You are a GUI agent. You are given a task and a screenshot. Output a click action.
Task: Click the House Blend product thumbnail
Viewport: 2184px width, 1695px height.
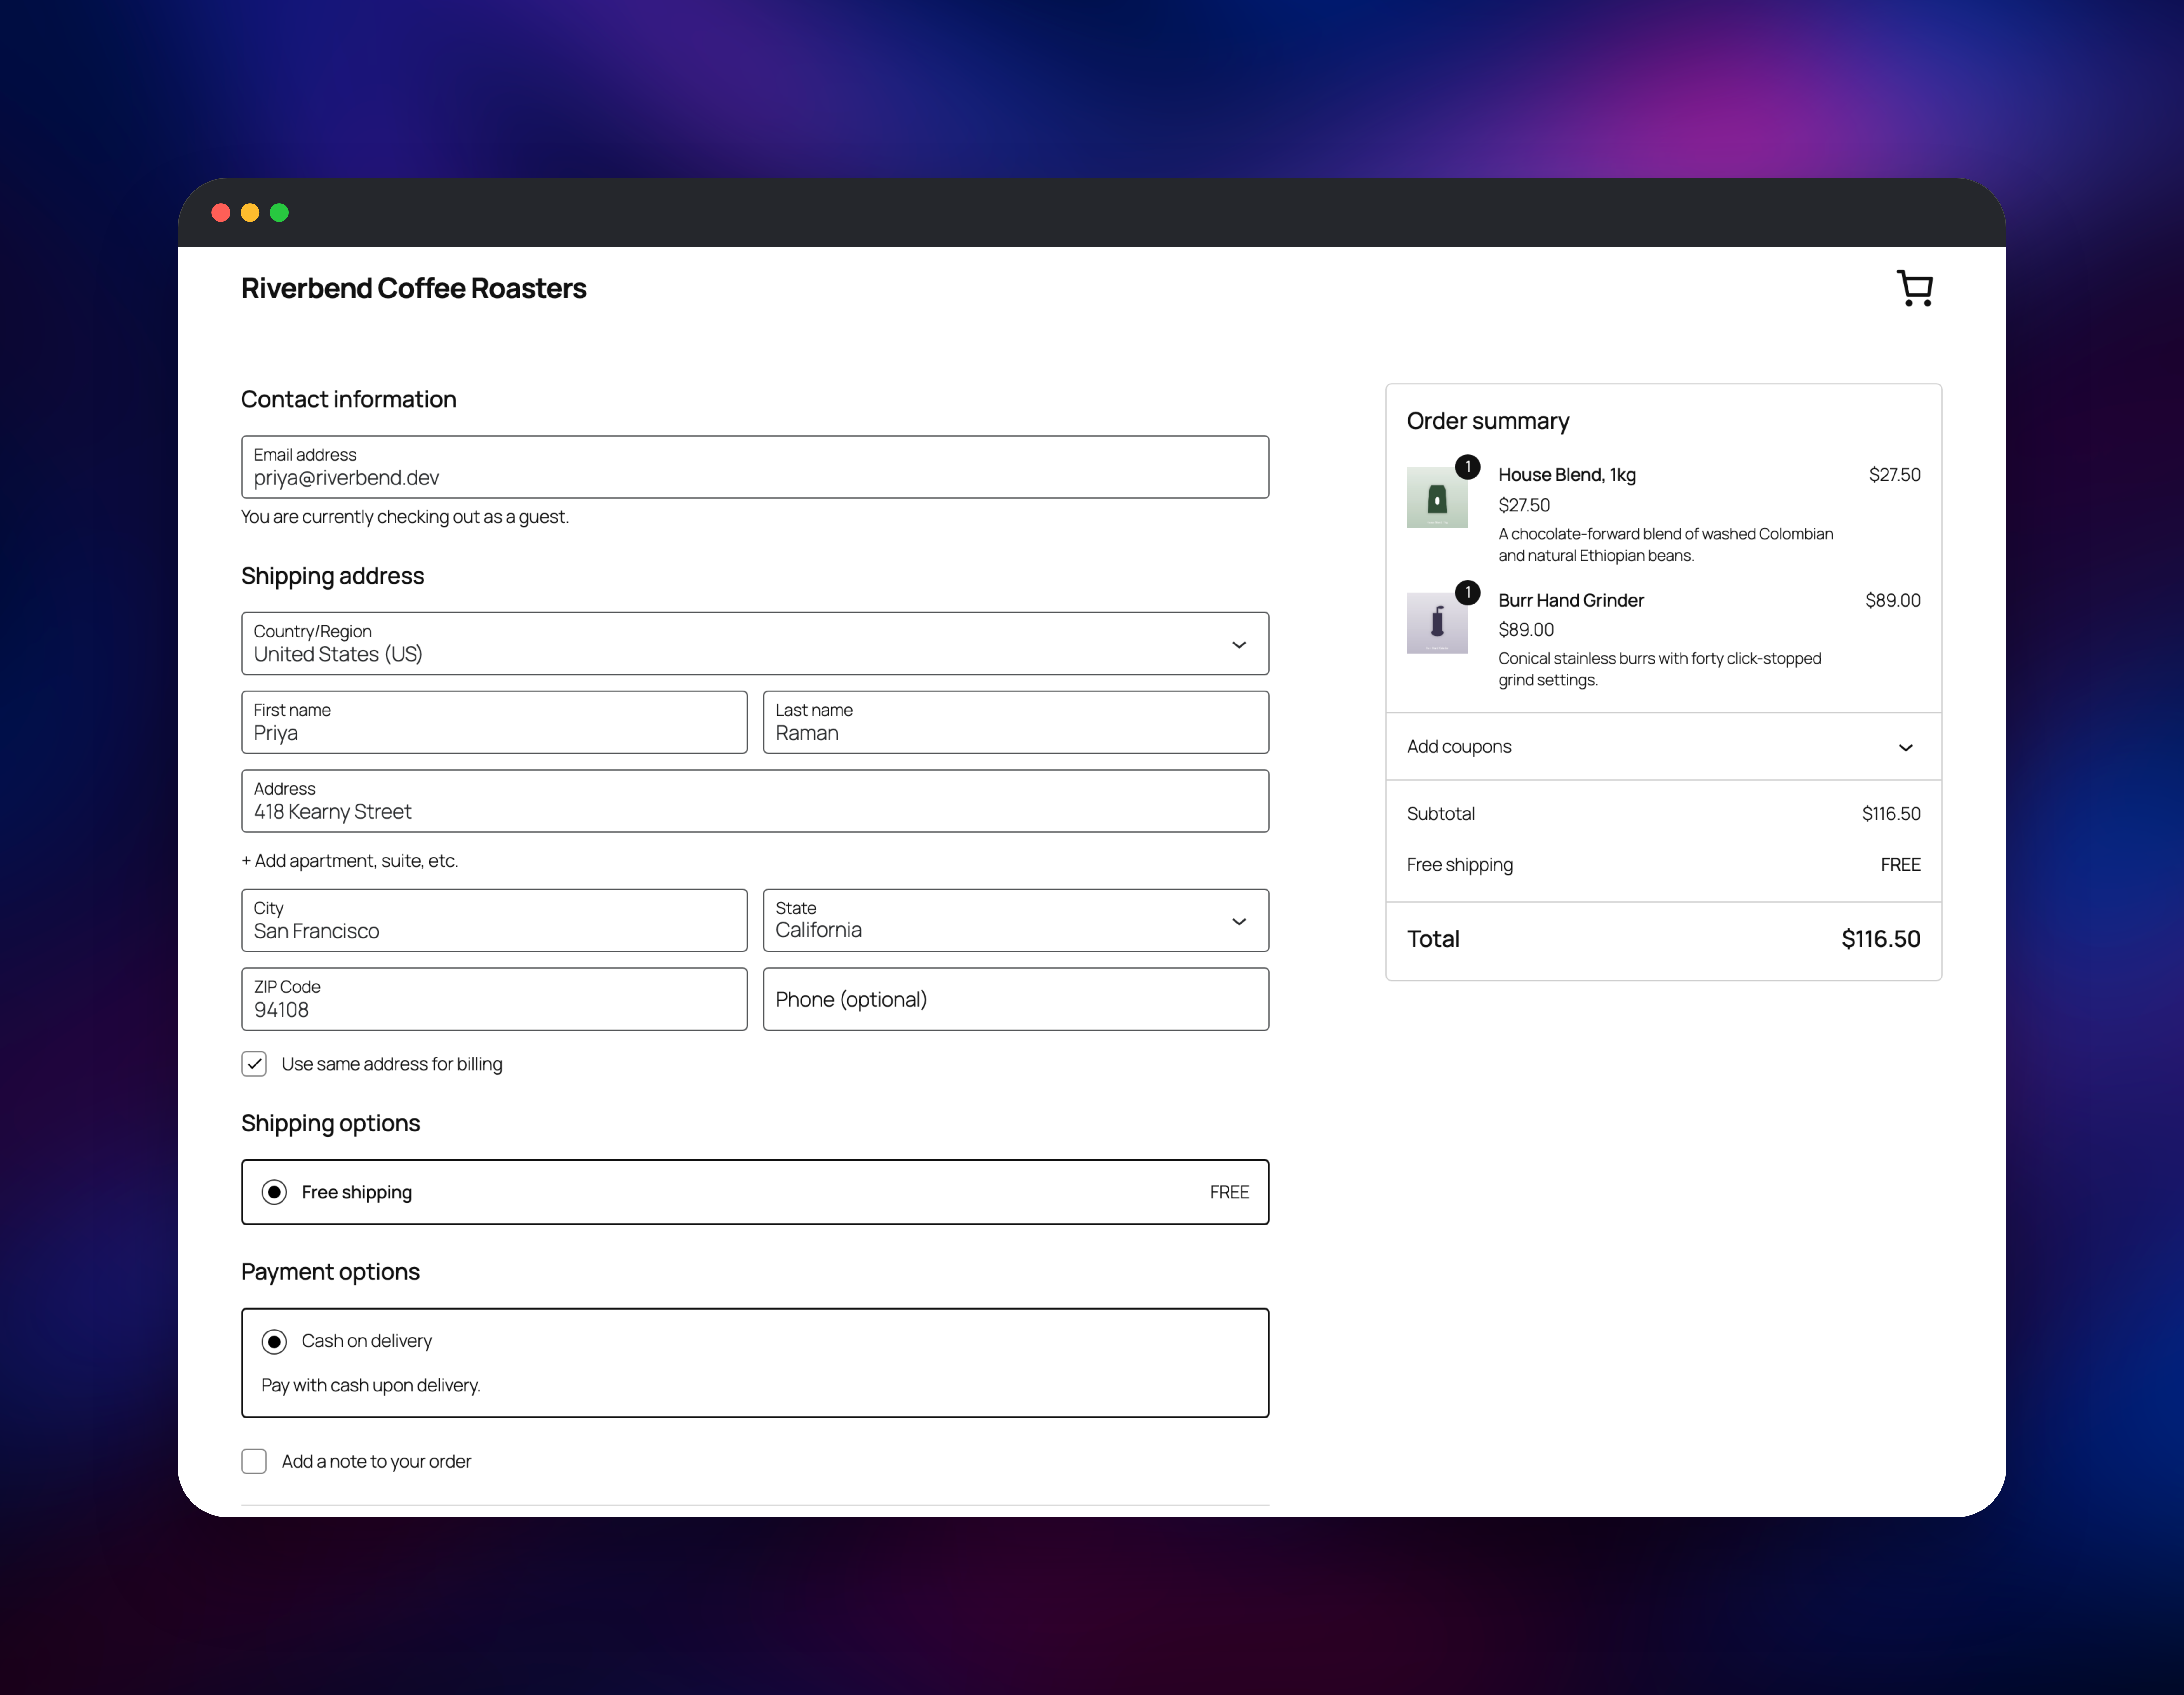[1437, 497]
